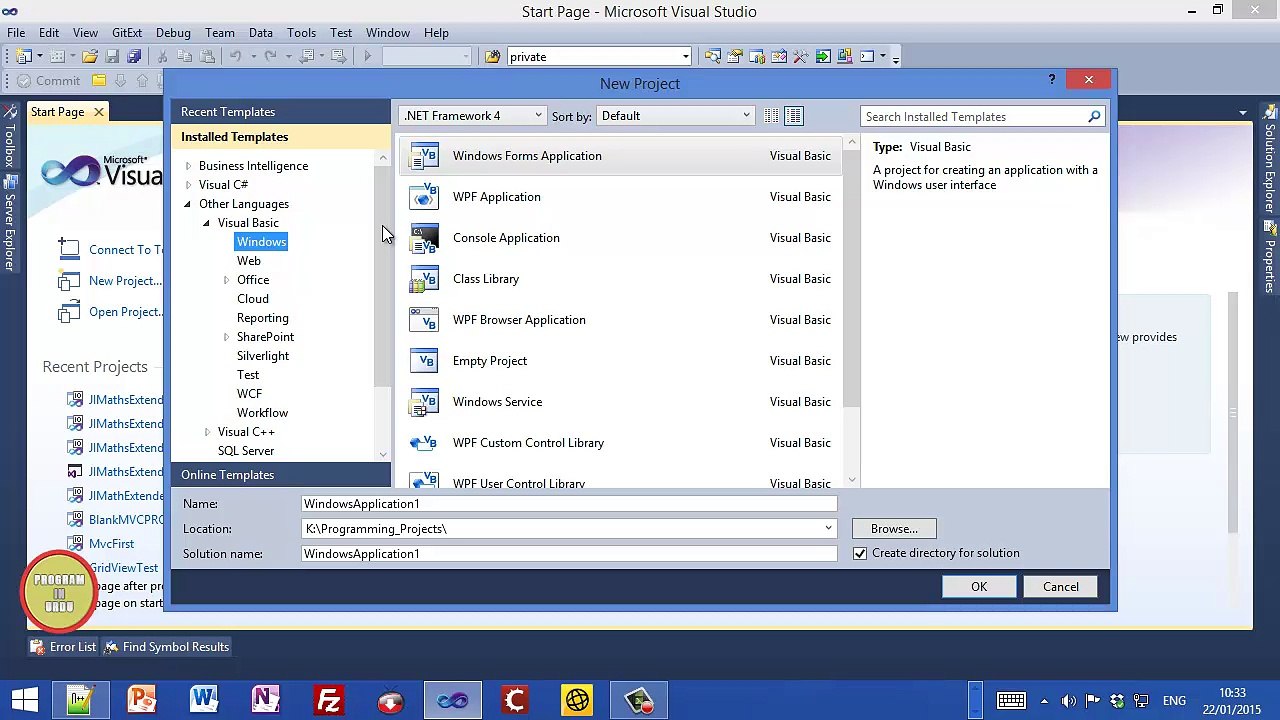Open the Location path dropdown arrow
Image resolution: width=1280 pixels, height=720 pixels.
point(828,529)
